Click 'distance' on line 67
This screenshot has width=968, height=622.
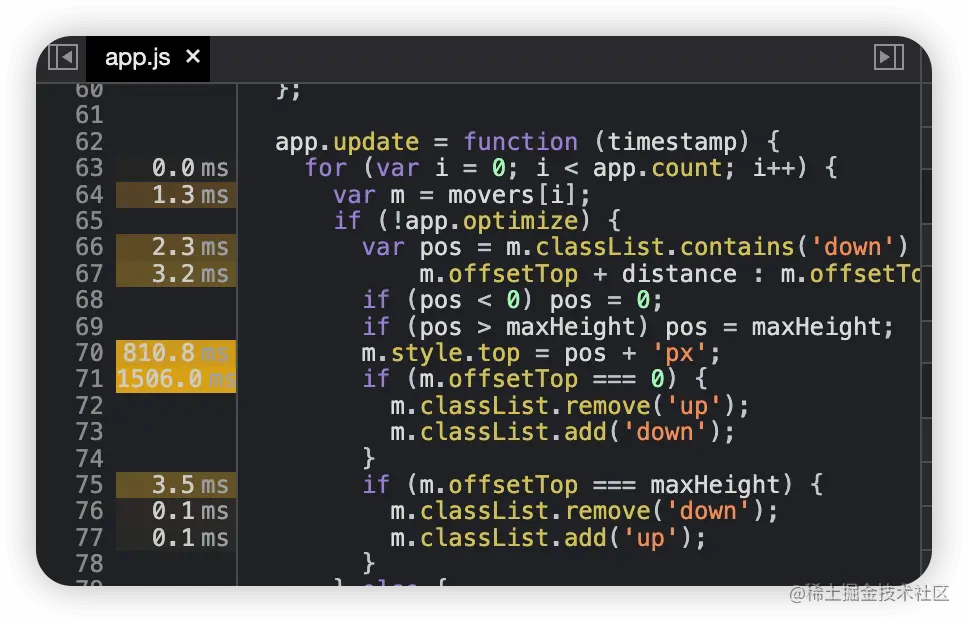679,274
